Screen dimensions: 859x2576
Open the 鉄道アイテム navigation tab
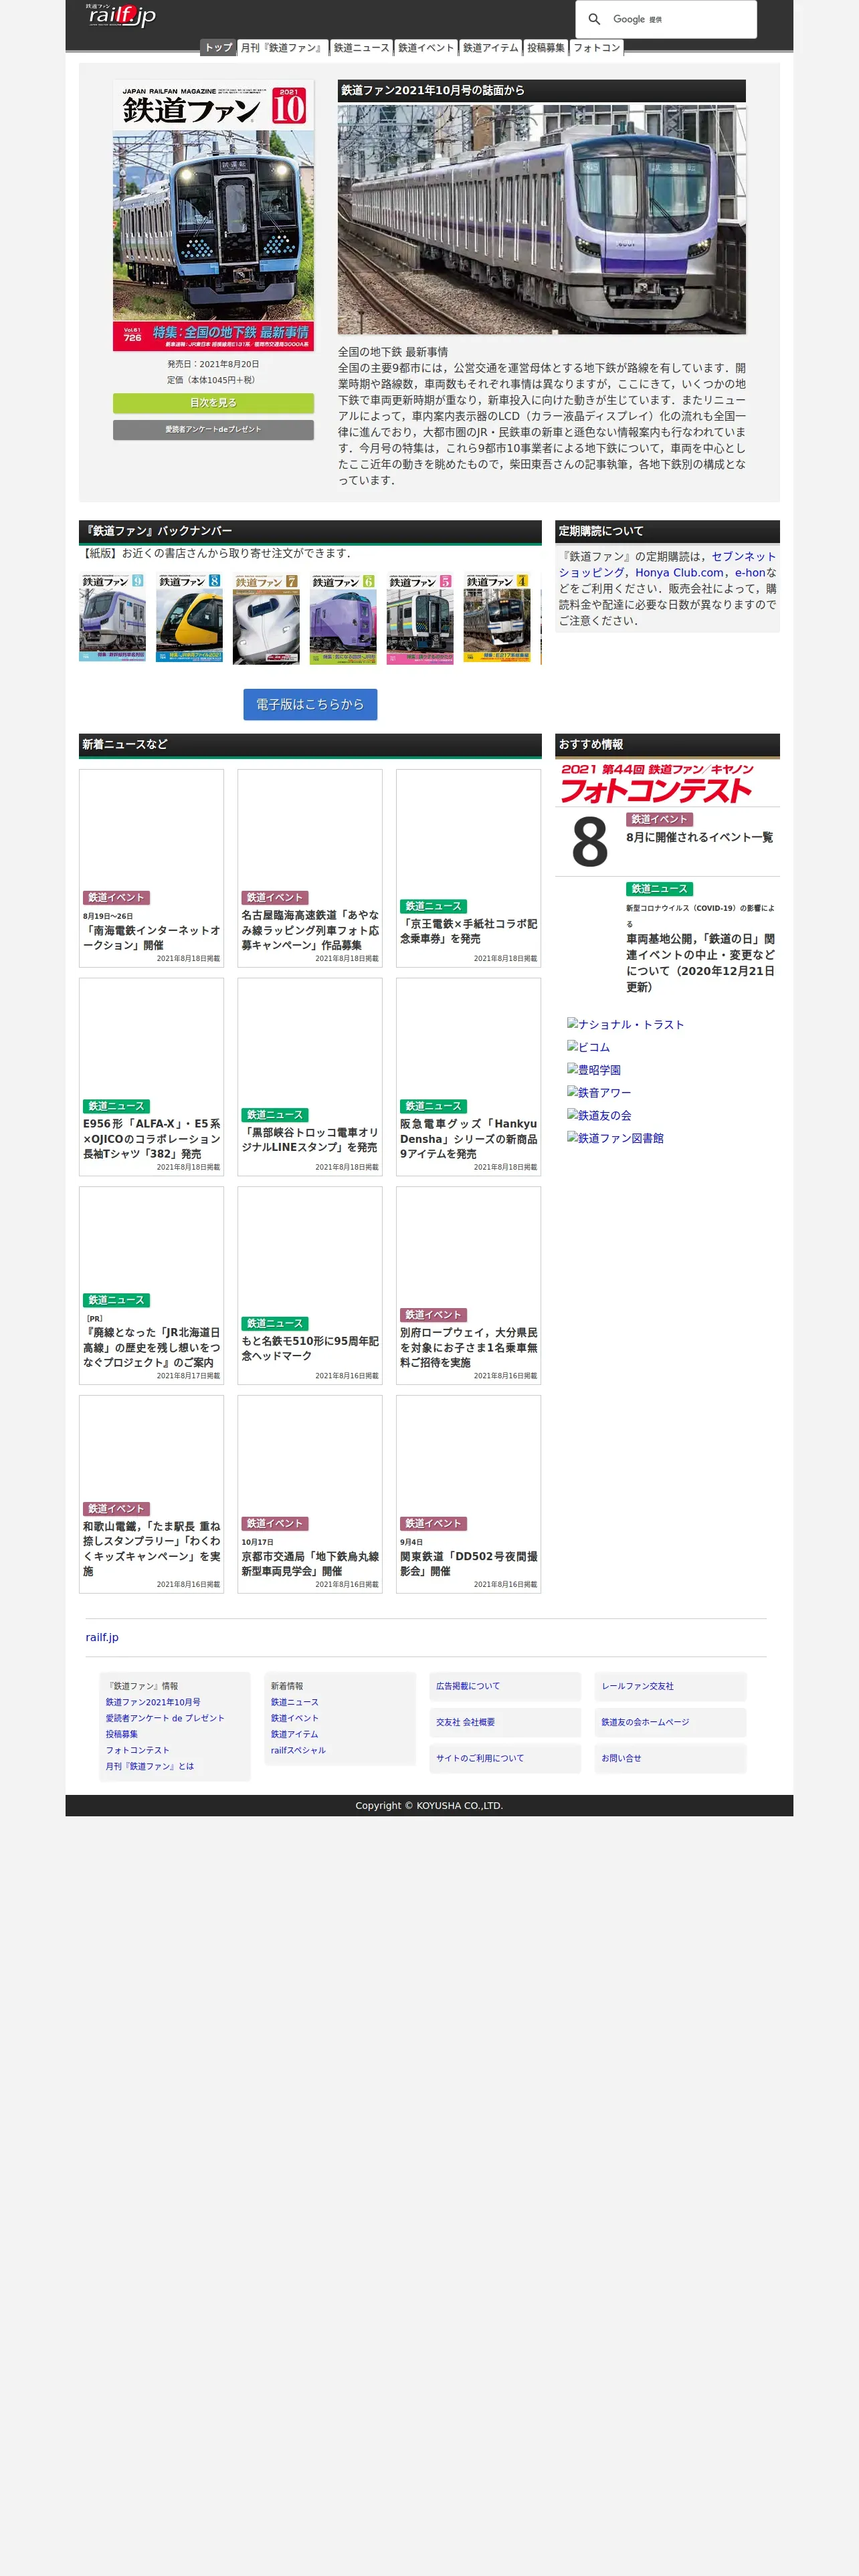coord(491,47)
